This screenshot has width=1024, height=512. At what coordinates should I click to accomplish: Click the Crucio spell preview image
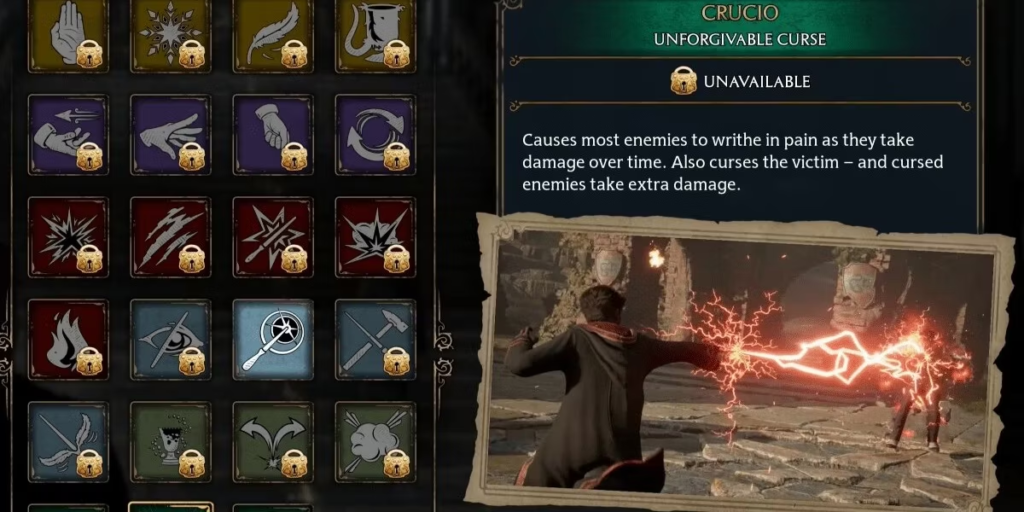743,360
